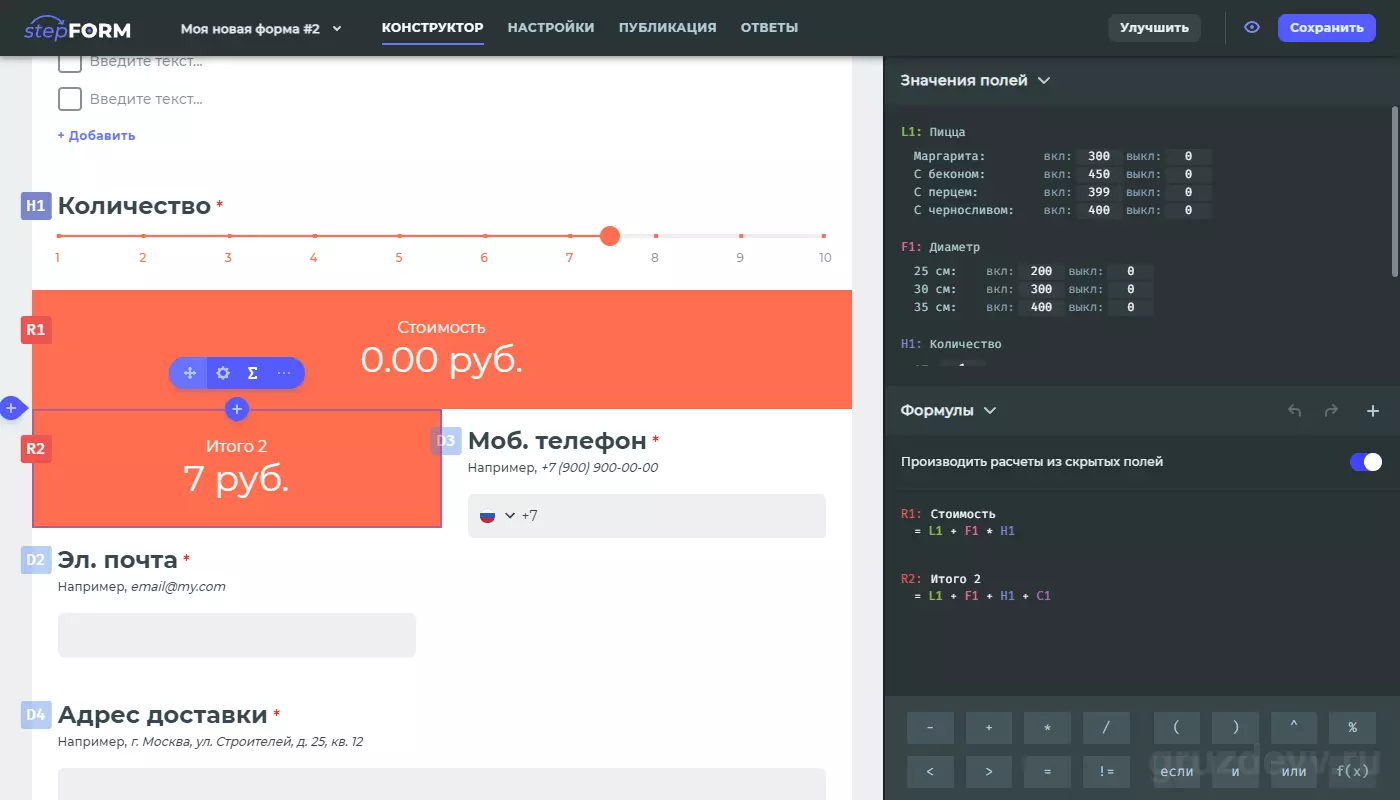
Task: Edit С беконом вкл value 450
Action: point(1098,175)
